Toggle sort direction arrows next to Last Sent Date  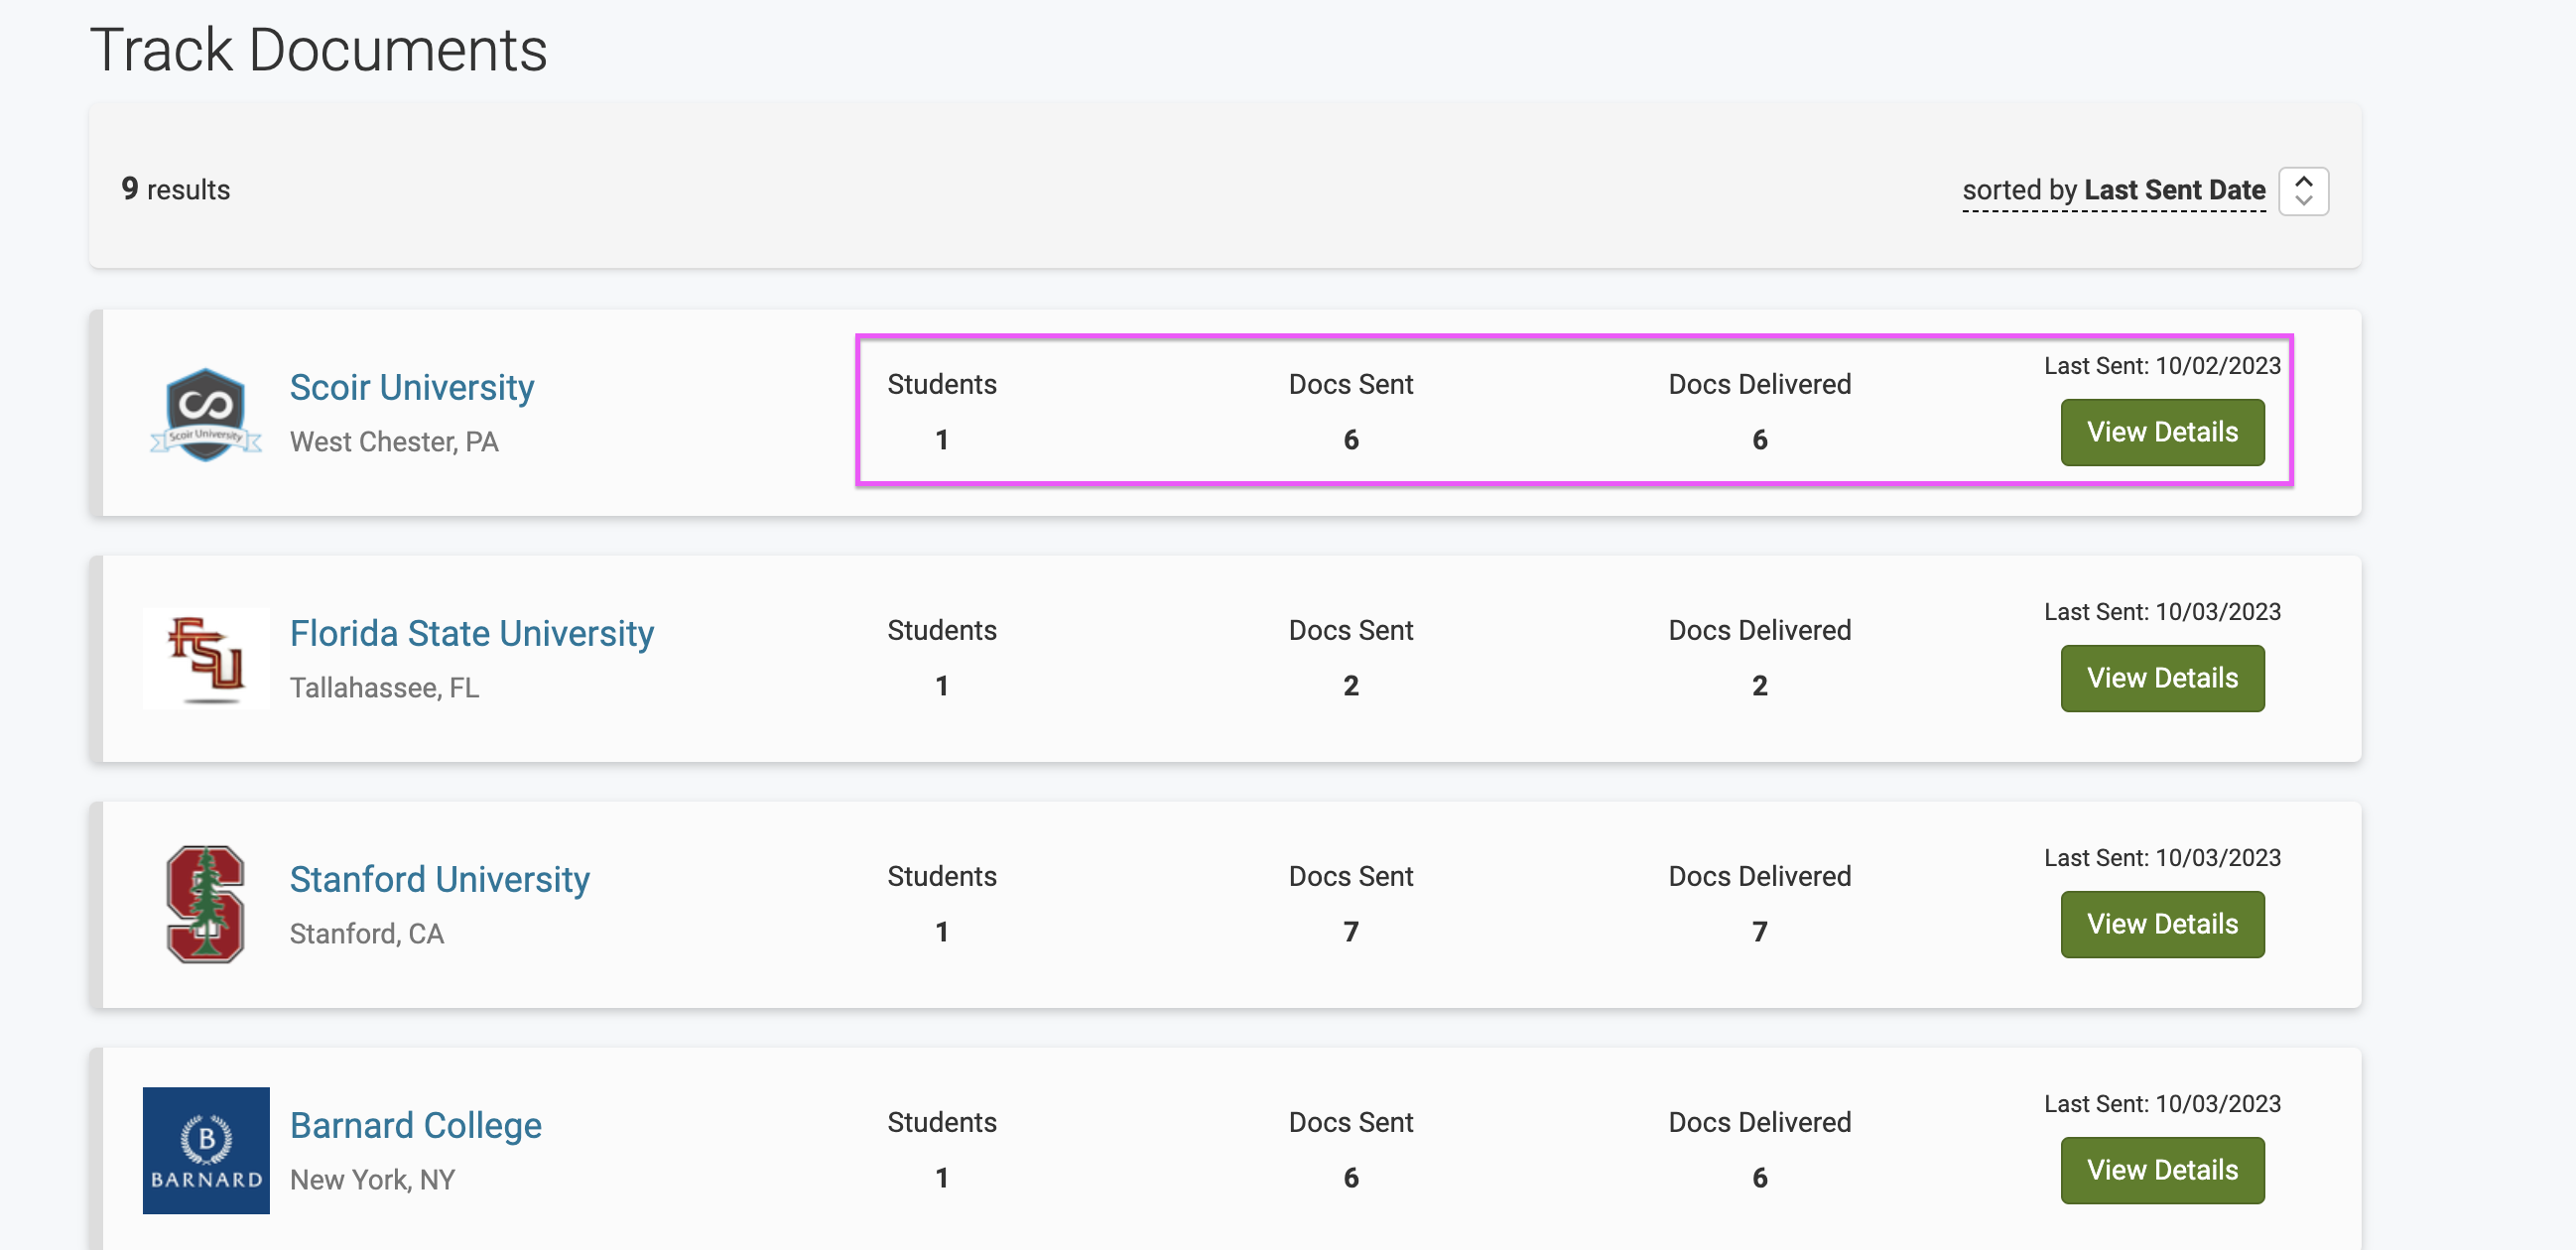coord(2303,190)
